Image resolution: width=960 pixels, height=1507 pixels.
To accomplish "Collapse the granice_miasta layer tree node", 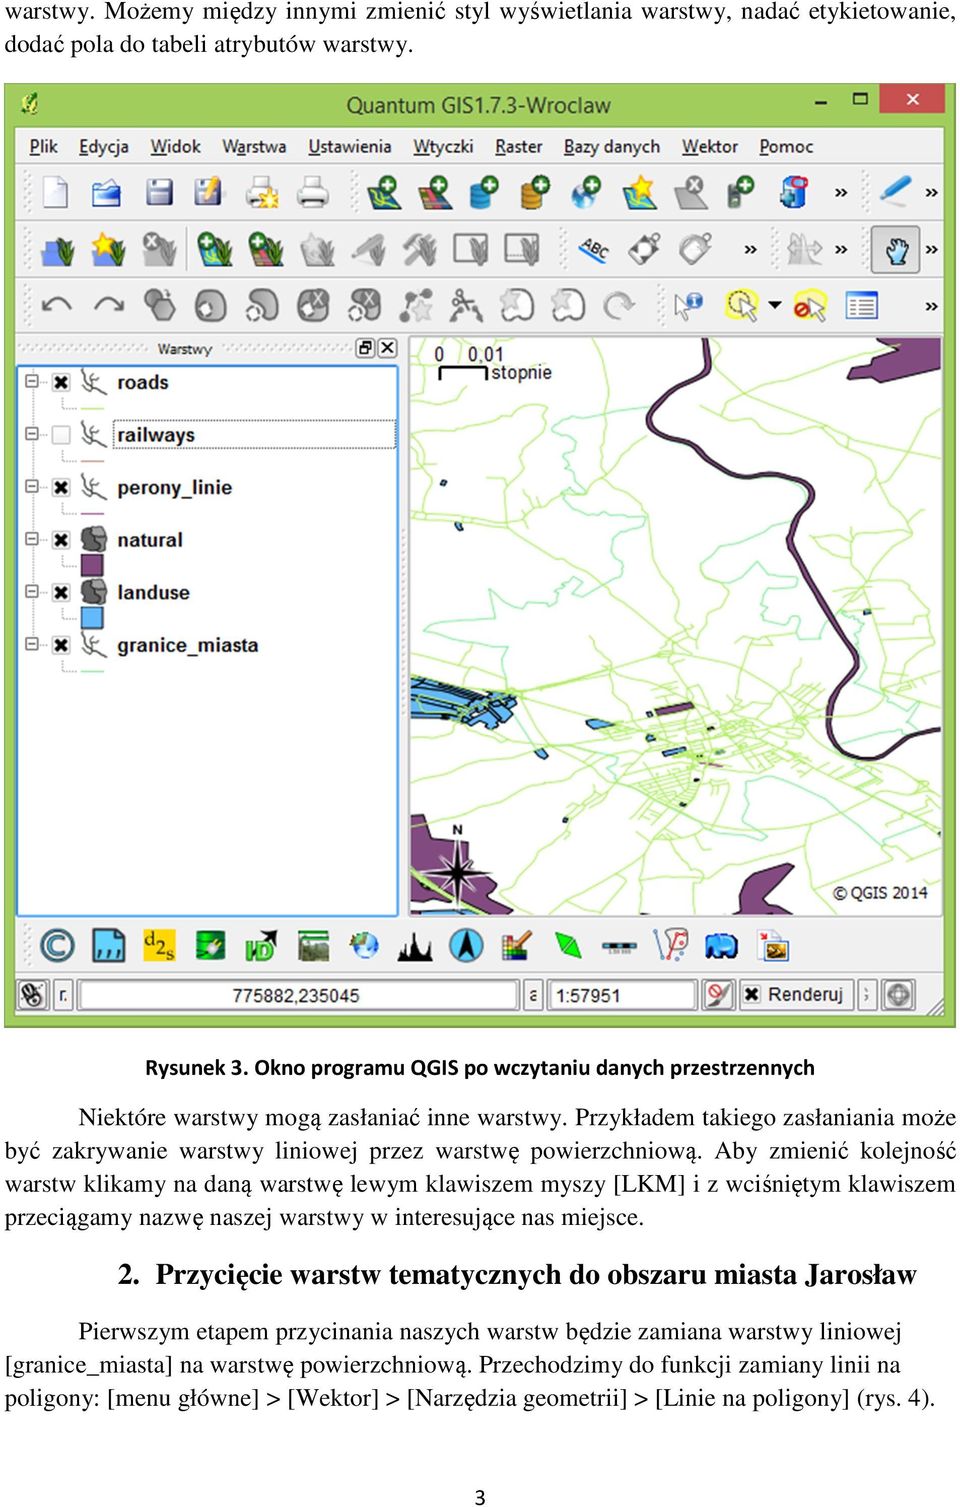I will point(32,644).
